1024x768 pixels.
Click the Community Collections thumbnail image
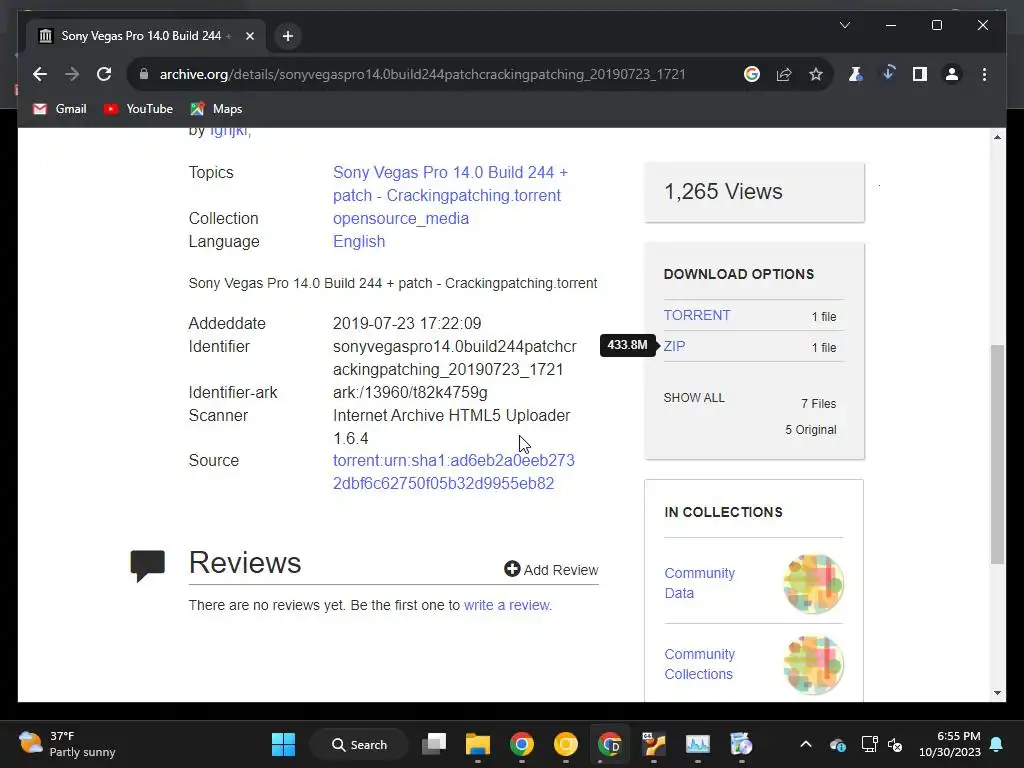[813, 664]
